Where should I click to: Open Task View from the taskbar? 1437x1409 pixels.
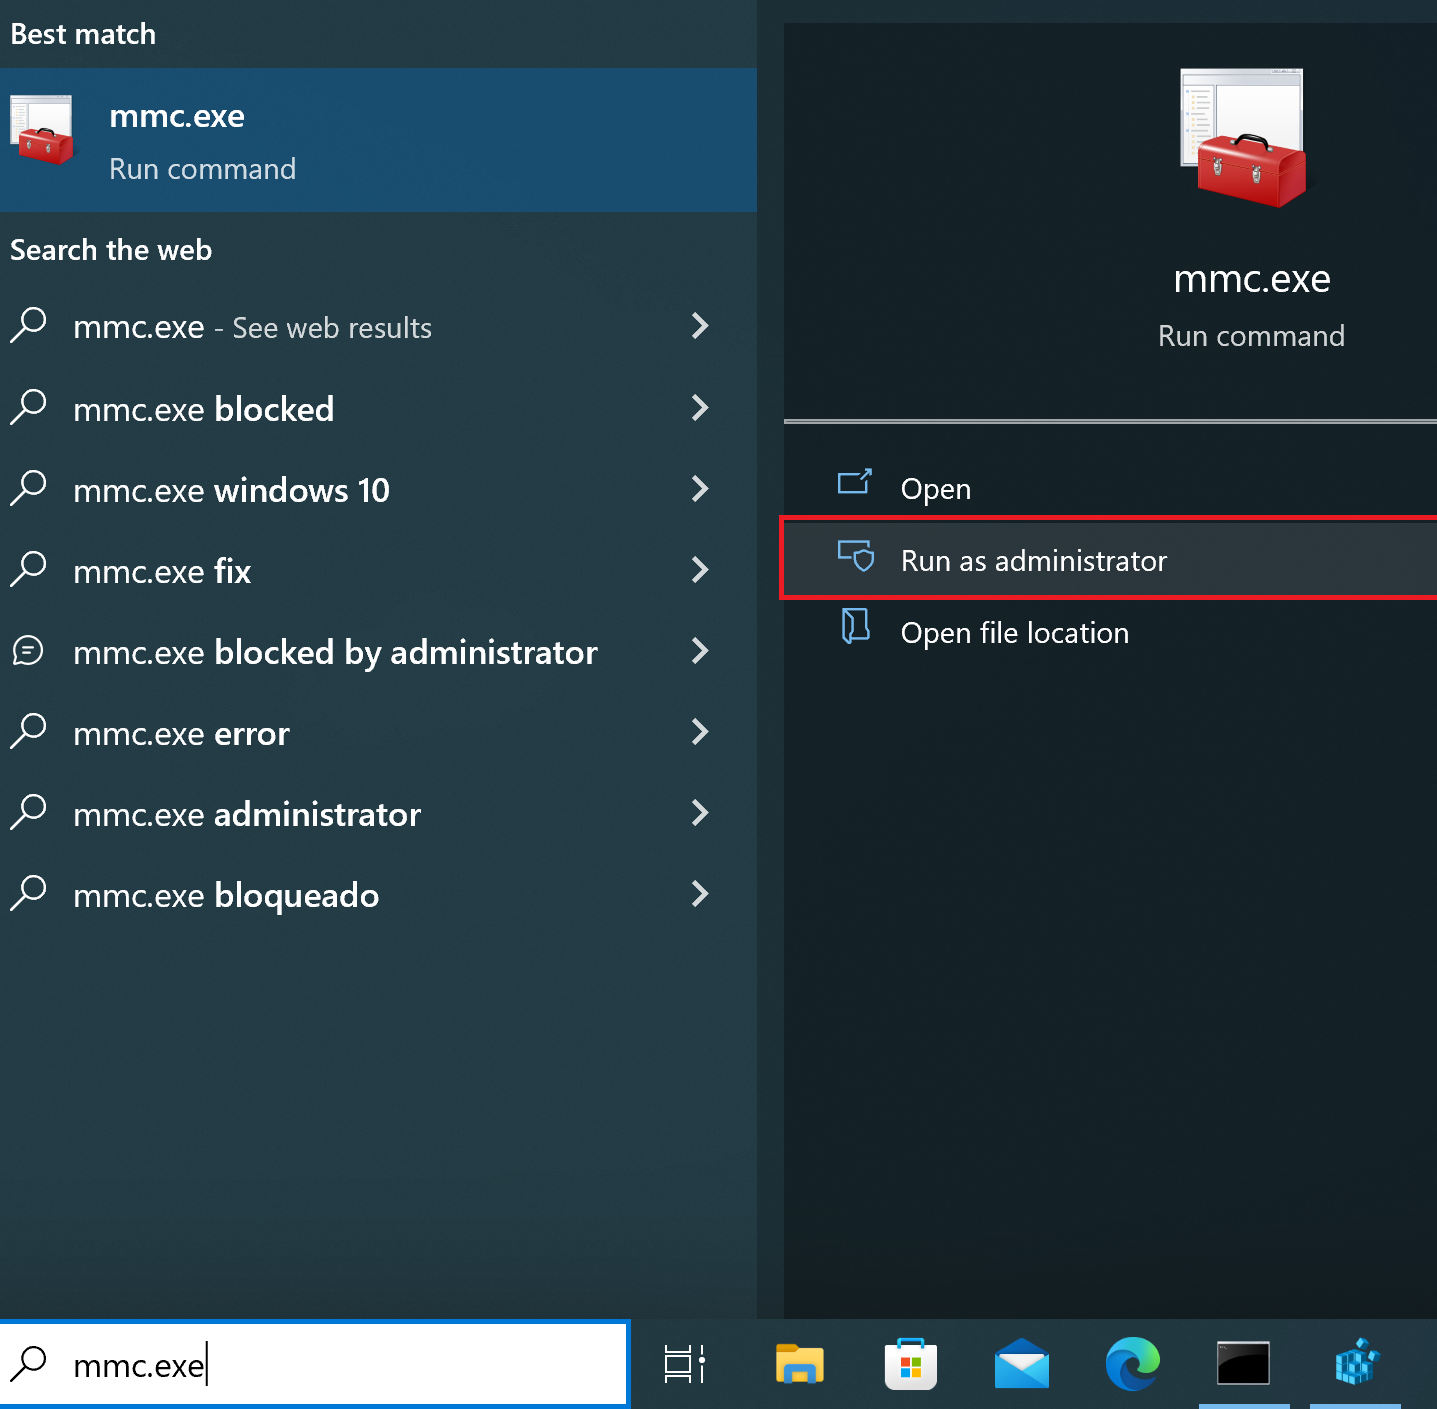pyautogui.click(x=685, y=1364)
